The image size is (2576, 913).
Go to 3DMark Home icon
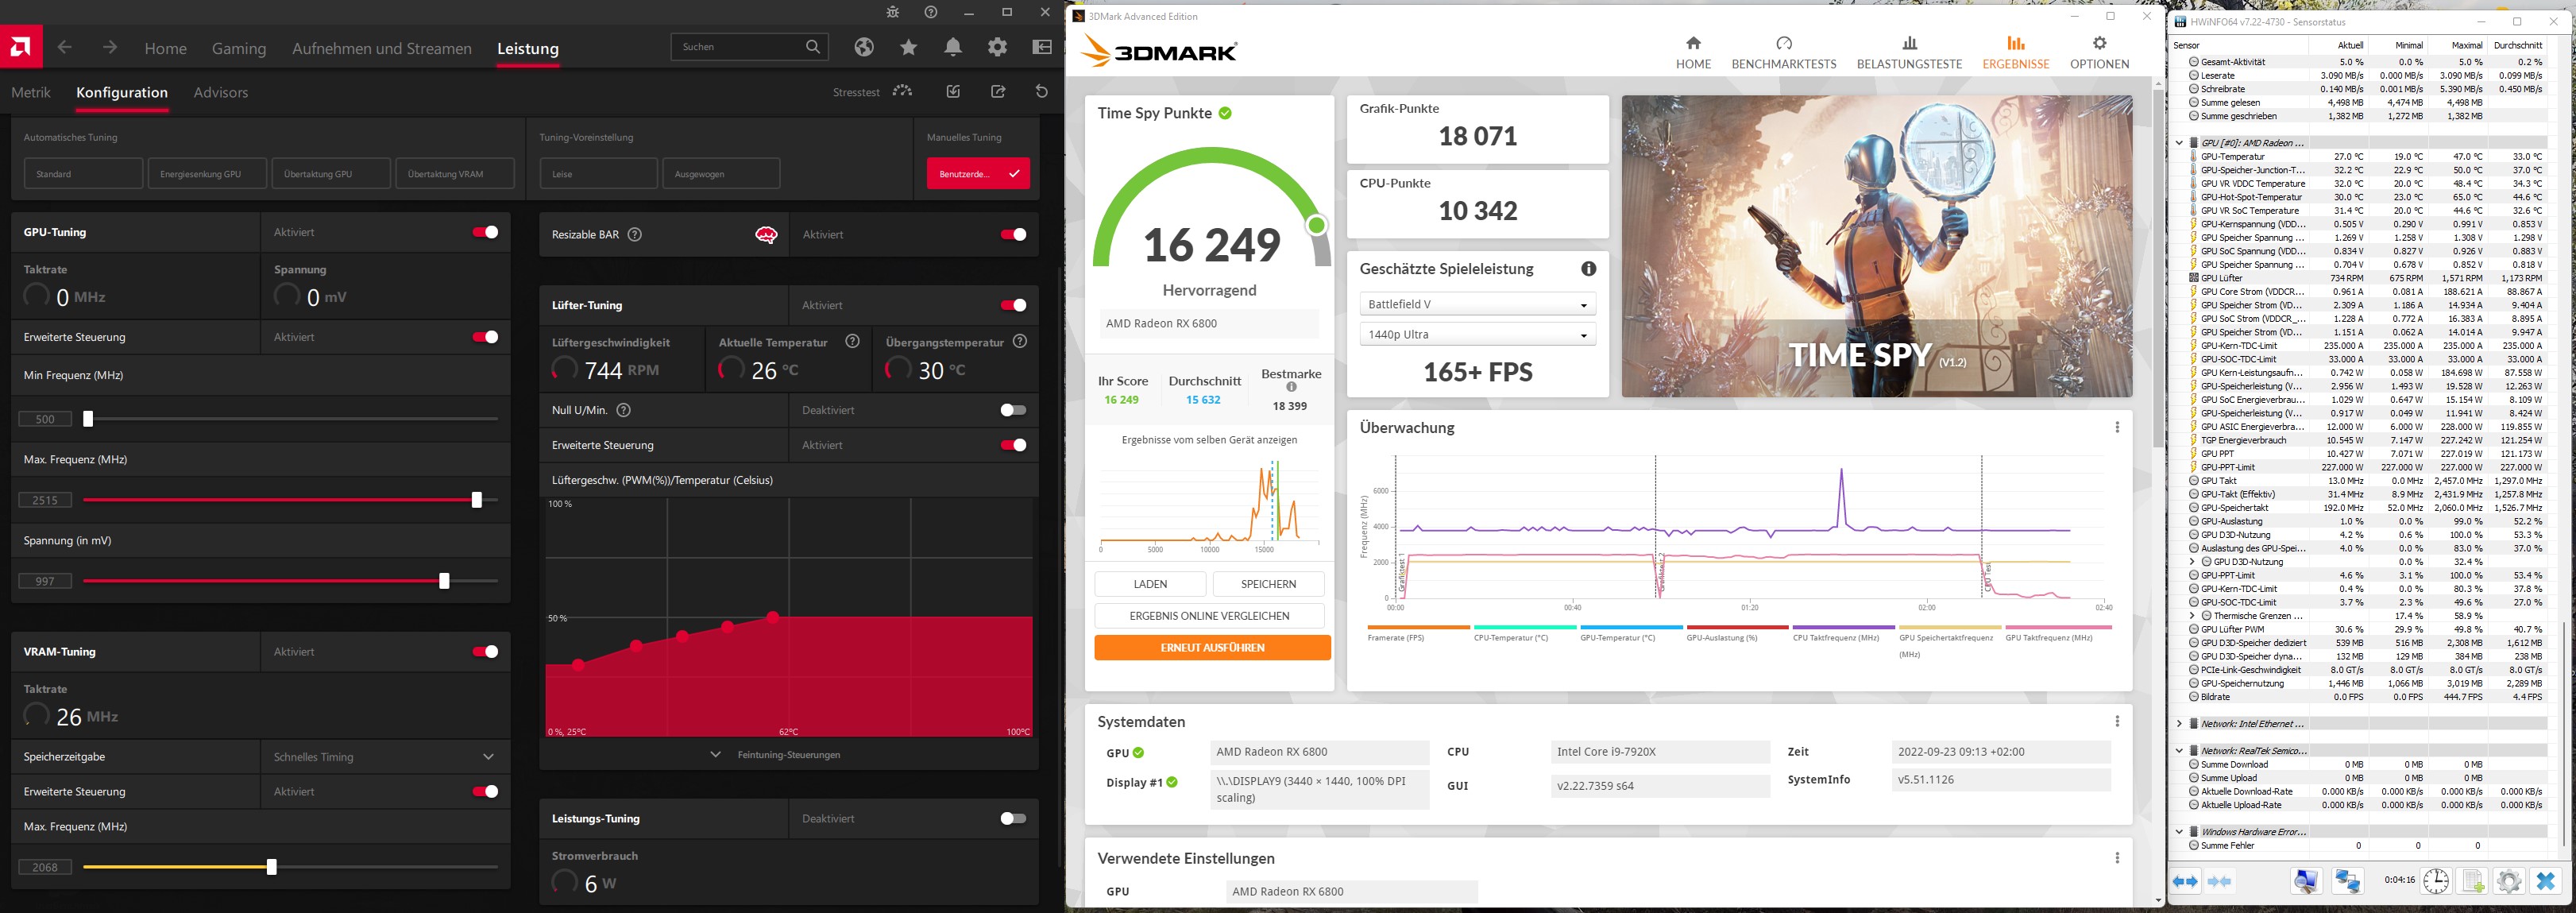[x=1693, y=44]
